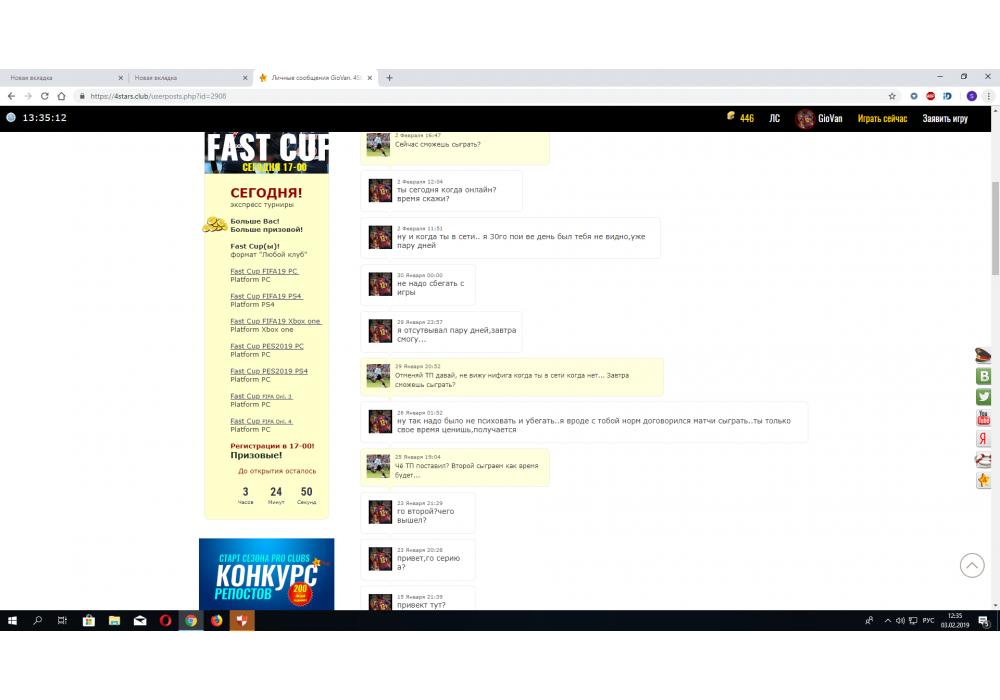This screenshot has height=700, width=1000.
Task: Open the ЛС messages menu item
Action: click(x=774, y=118)
